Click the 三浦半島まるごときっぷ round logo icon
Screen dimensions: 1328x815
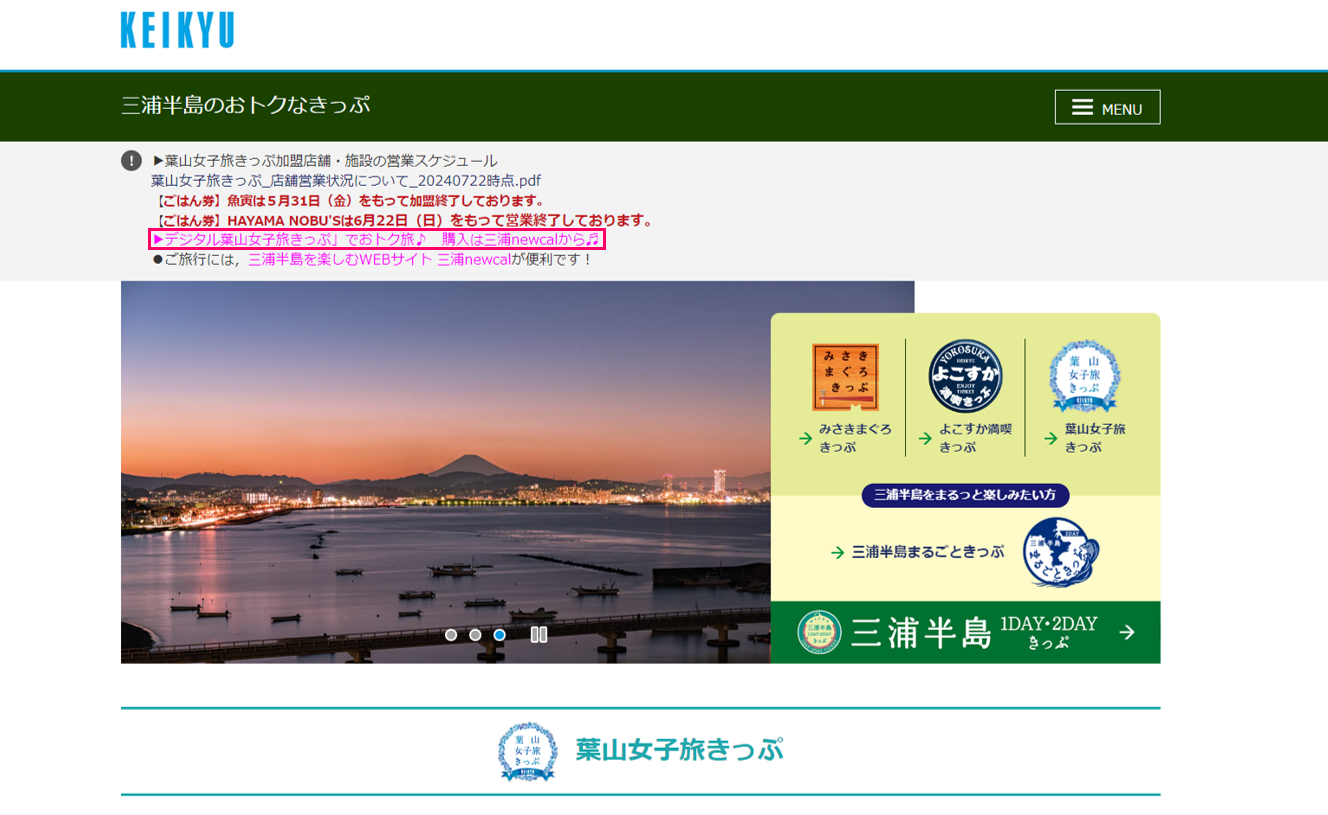[x=1061, y=552]
